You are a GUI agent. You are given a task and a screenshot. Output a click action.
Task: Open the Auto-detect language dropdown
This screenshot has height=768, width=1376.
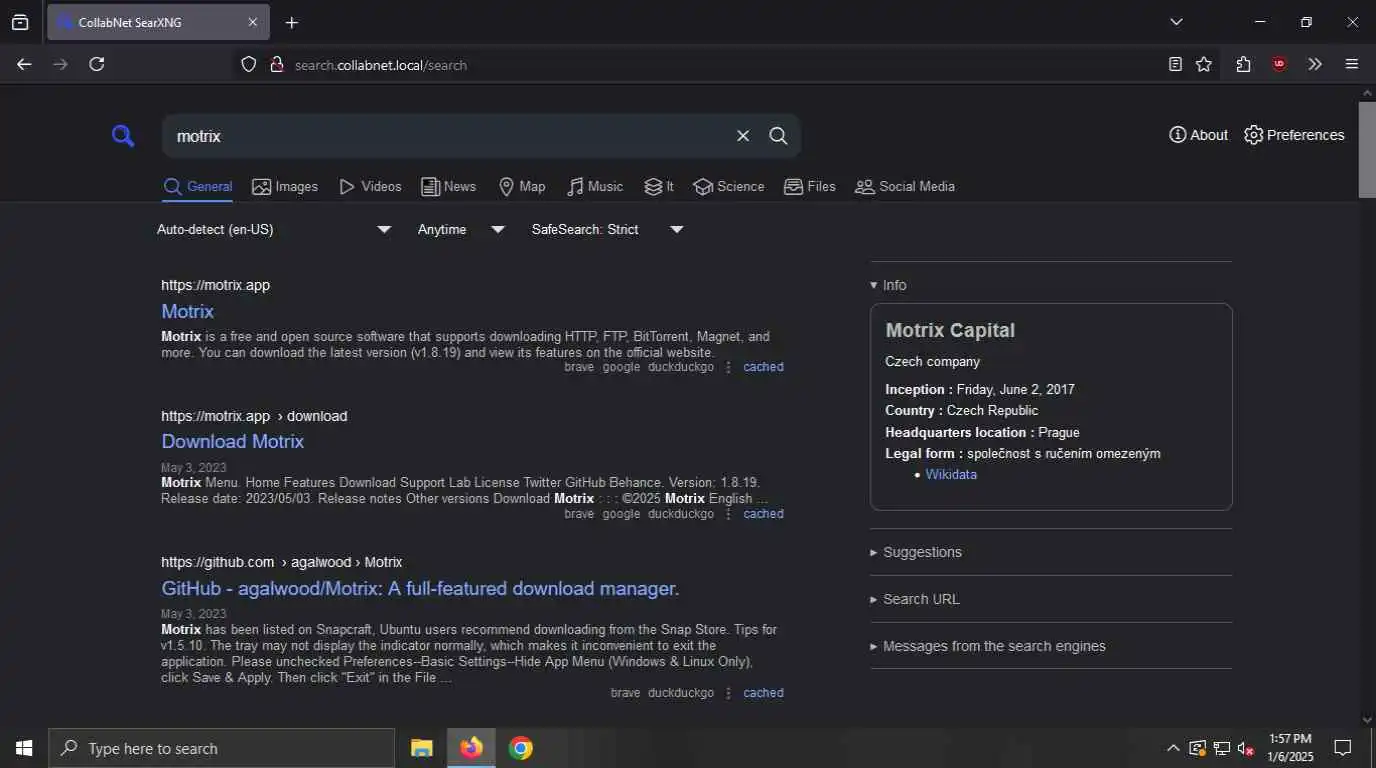tap(274, 230)
